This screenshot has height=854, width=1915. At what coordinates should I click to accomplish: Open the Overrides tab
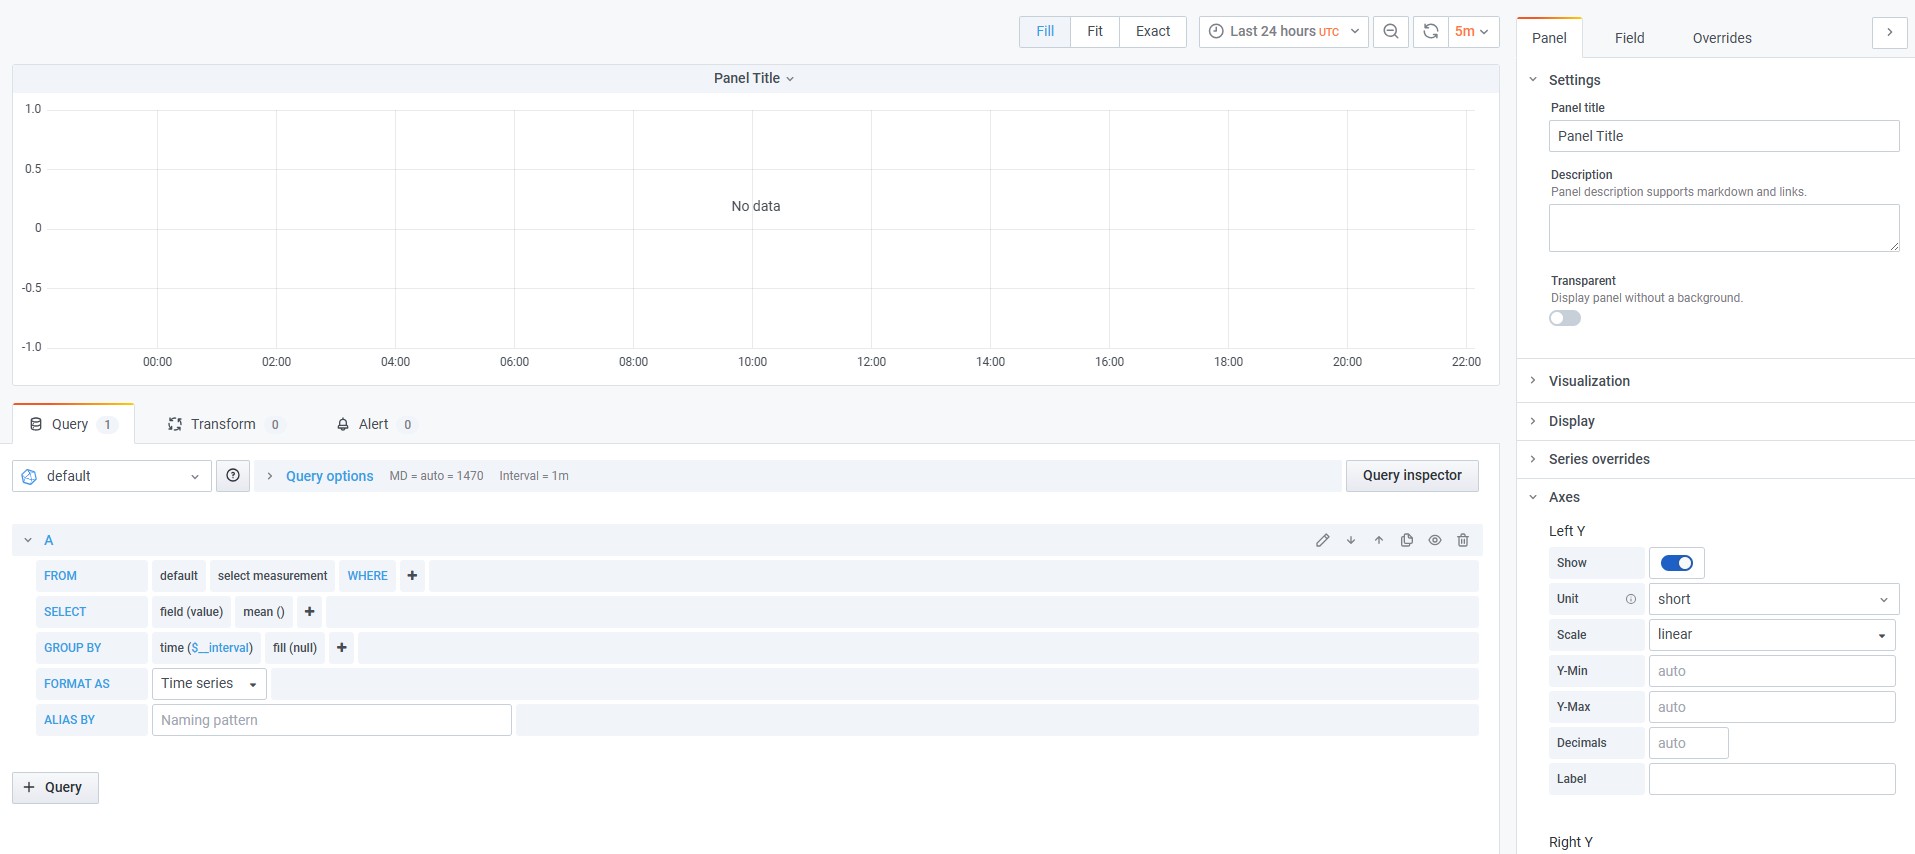(1721, 38)
